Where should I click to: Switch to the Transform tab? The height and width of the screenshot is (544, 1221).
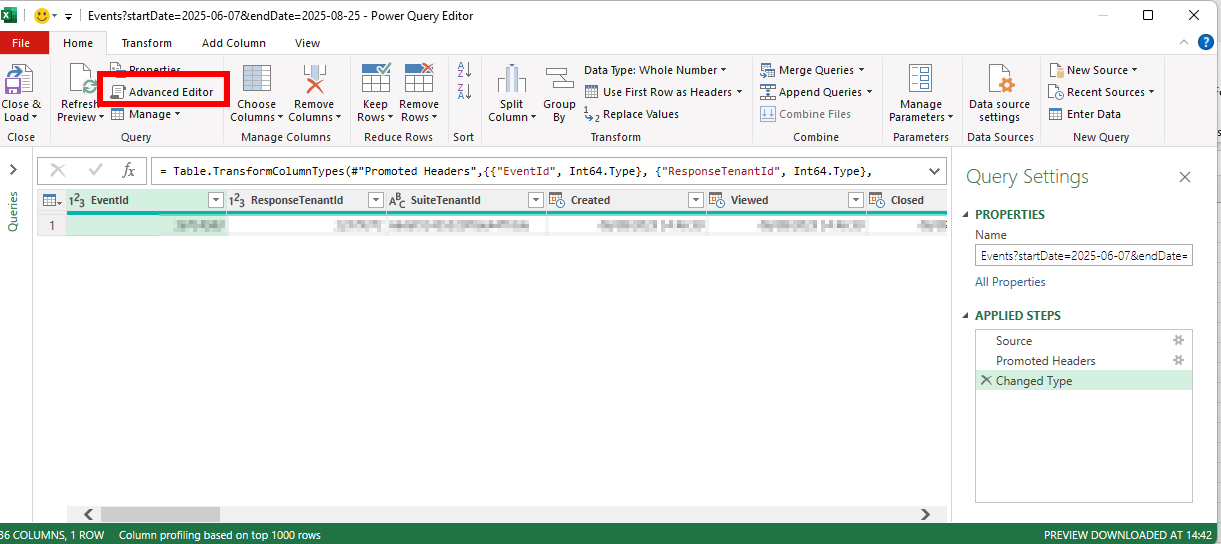[147, 43]
